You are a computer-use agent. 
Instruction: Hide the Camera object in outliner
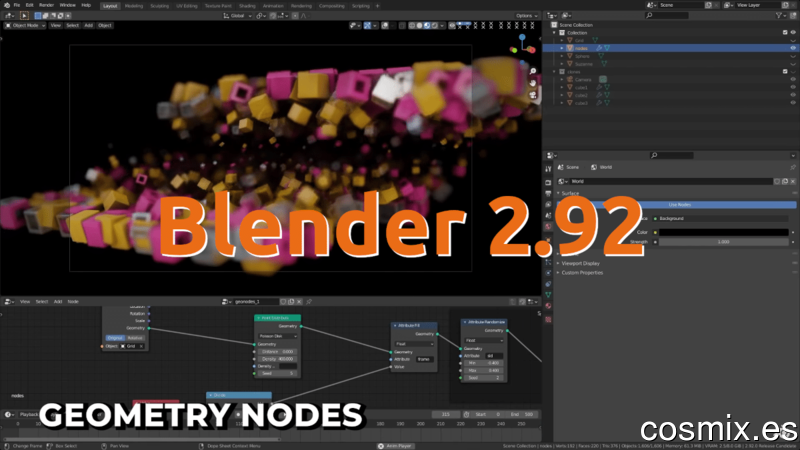tap(793, 80)
